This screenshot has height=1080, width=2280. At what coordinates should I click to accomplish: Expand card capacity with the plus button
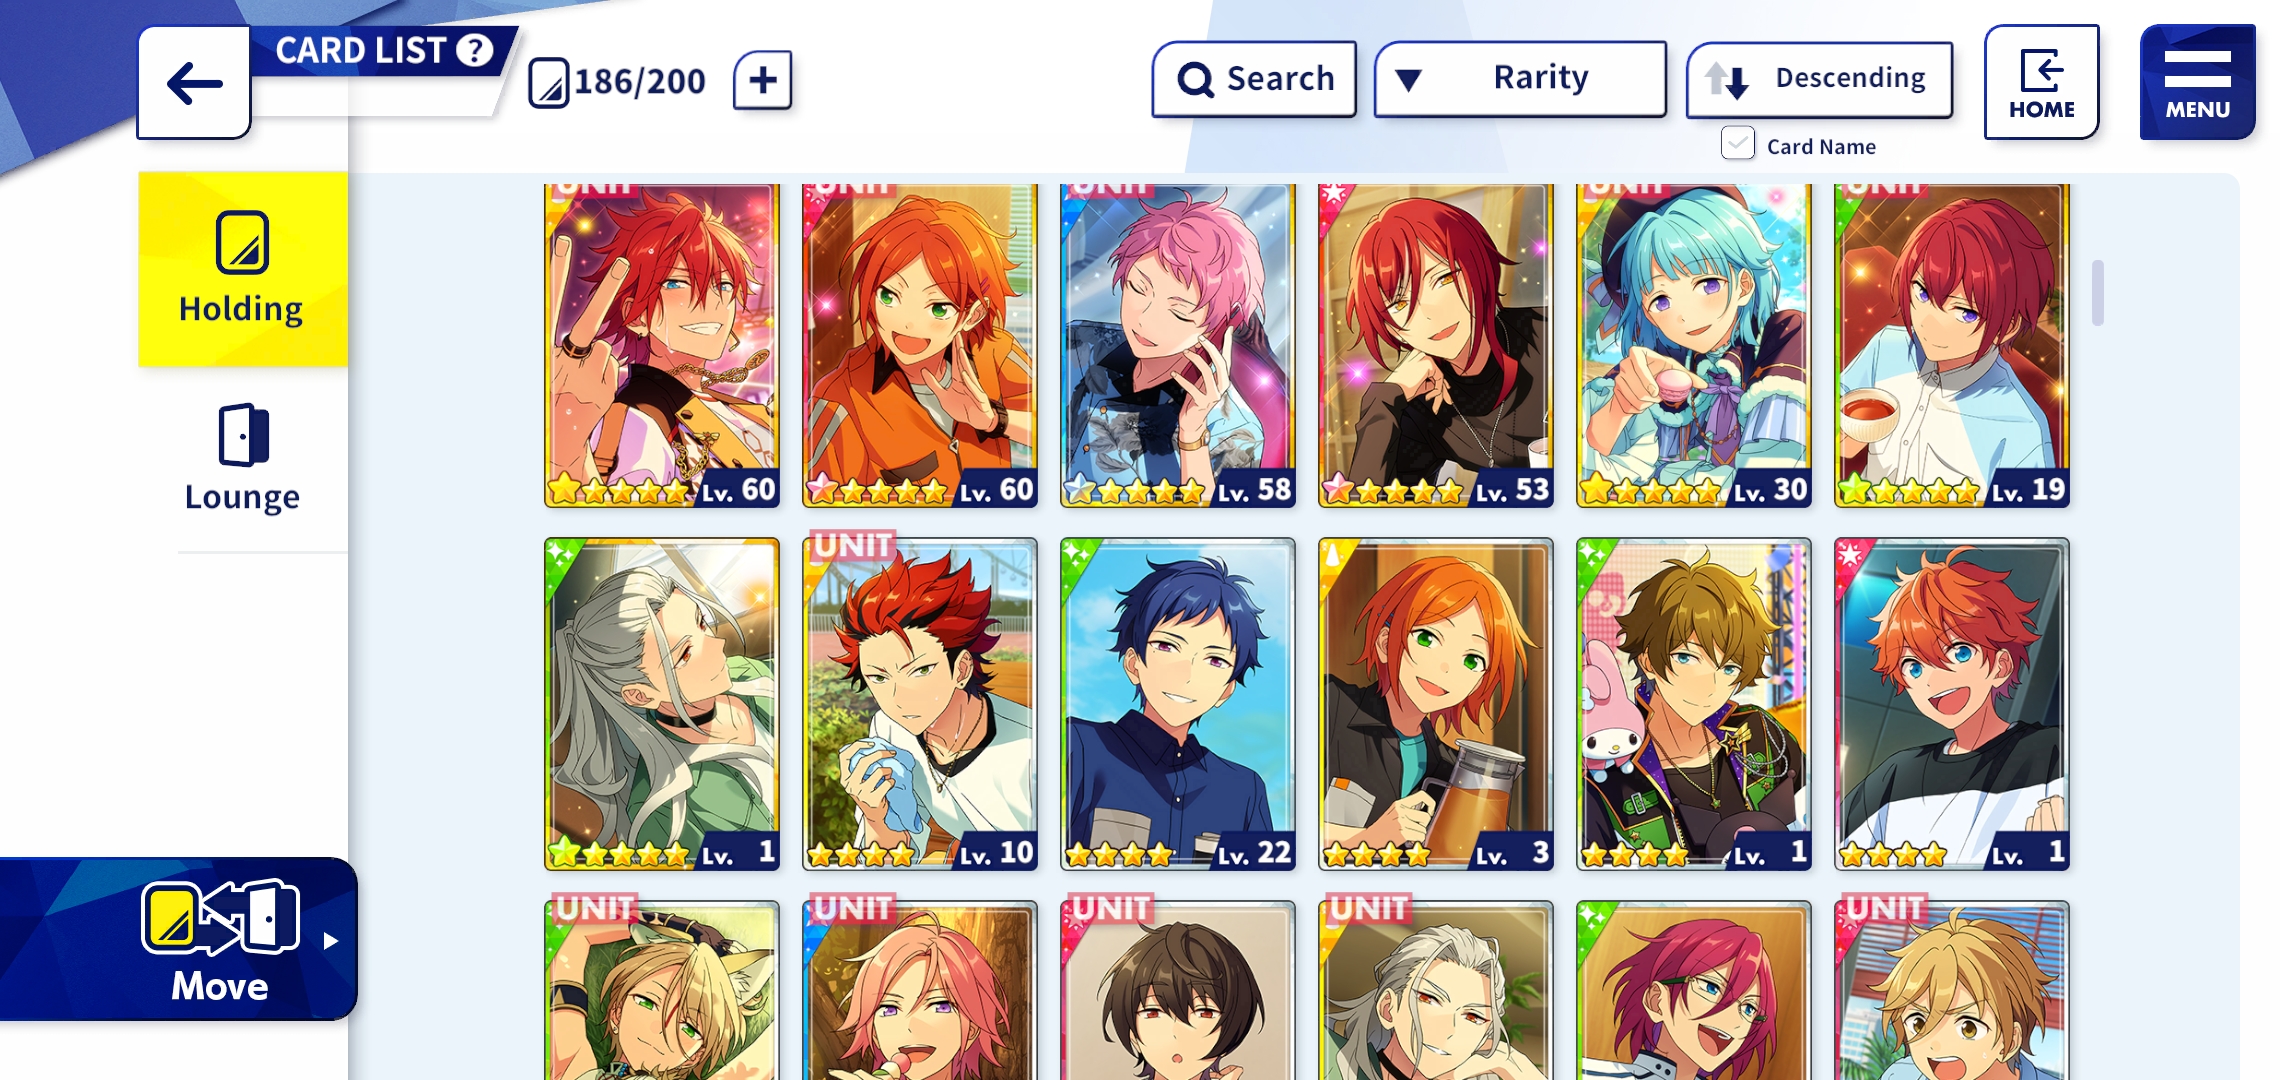pos(762,80)
